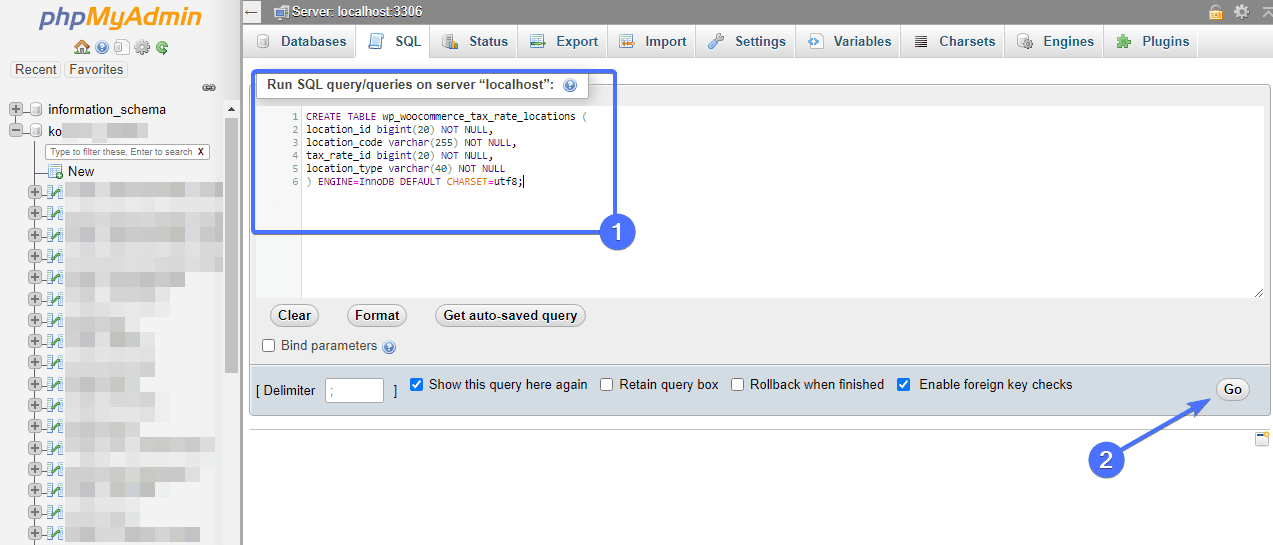Viewport: 1273px width, 545px height.
Task: Toggle the link-with-main-panel chain icon
Action: [209, 88]
